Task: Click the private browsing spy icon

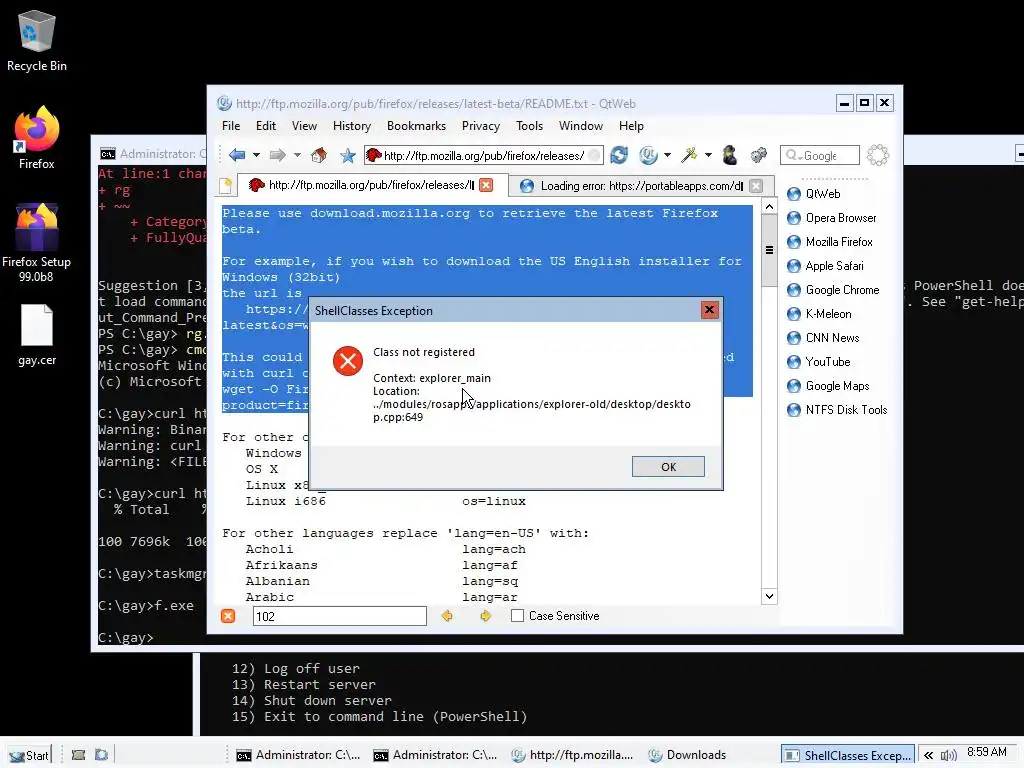Action: 729,155
